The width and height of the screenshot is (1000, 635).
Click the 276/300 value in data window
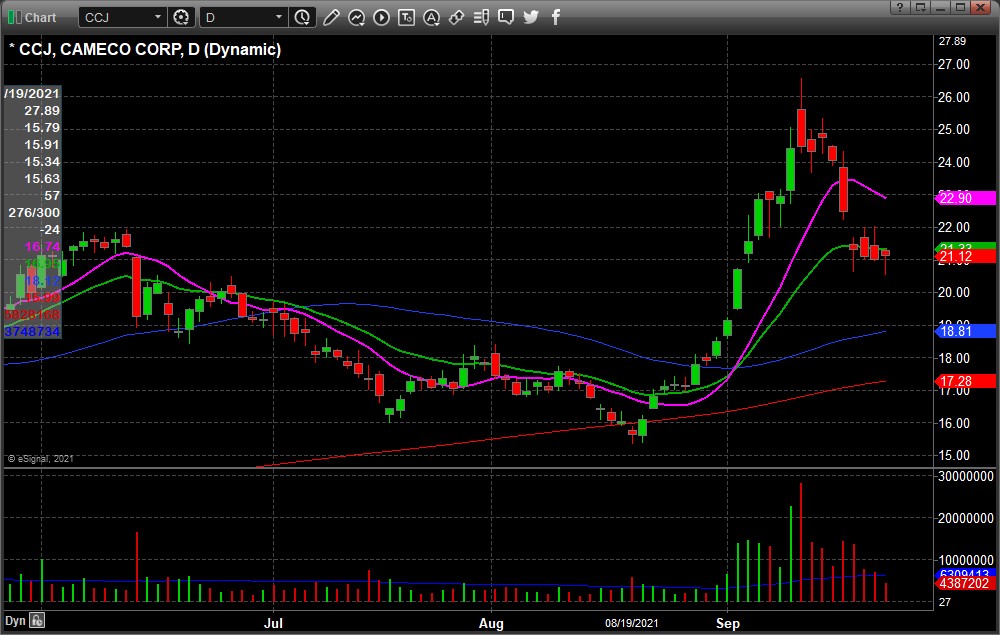(x=34, y=212)
